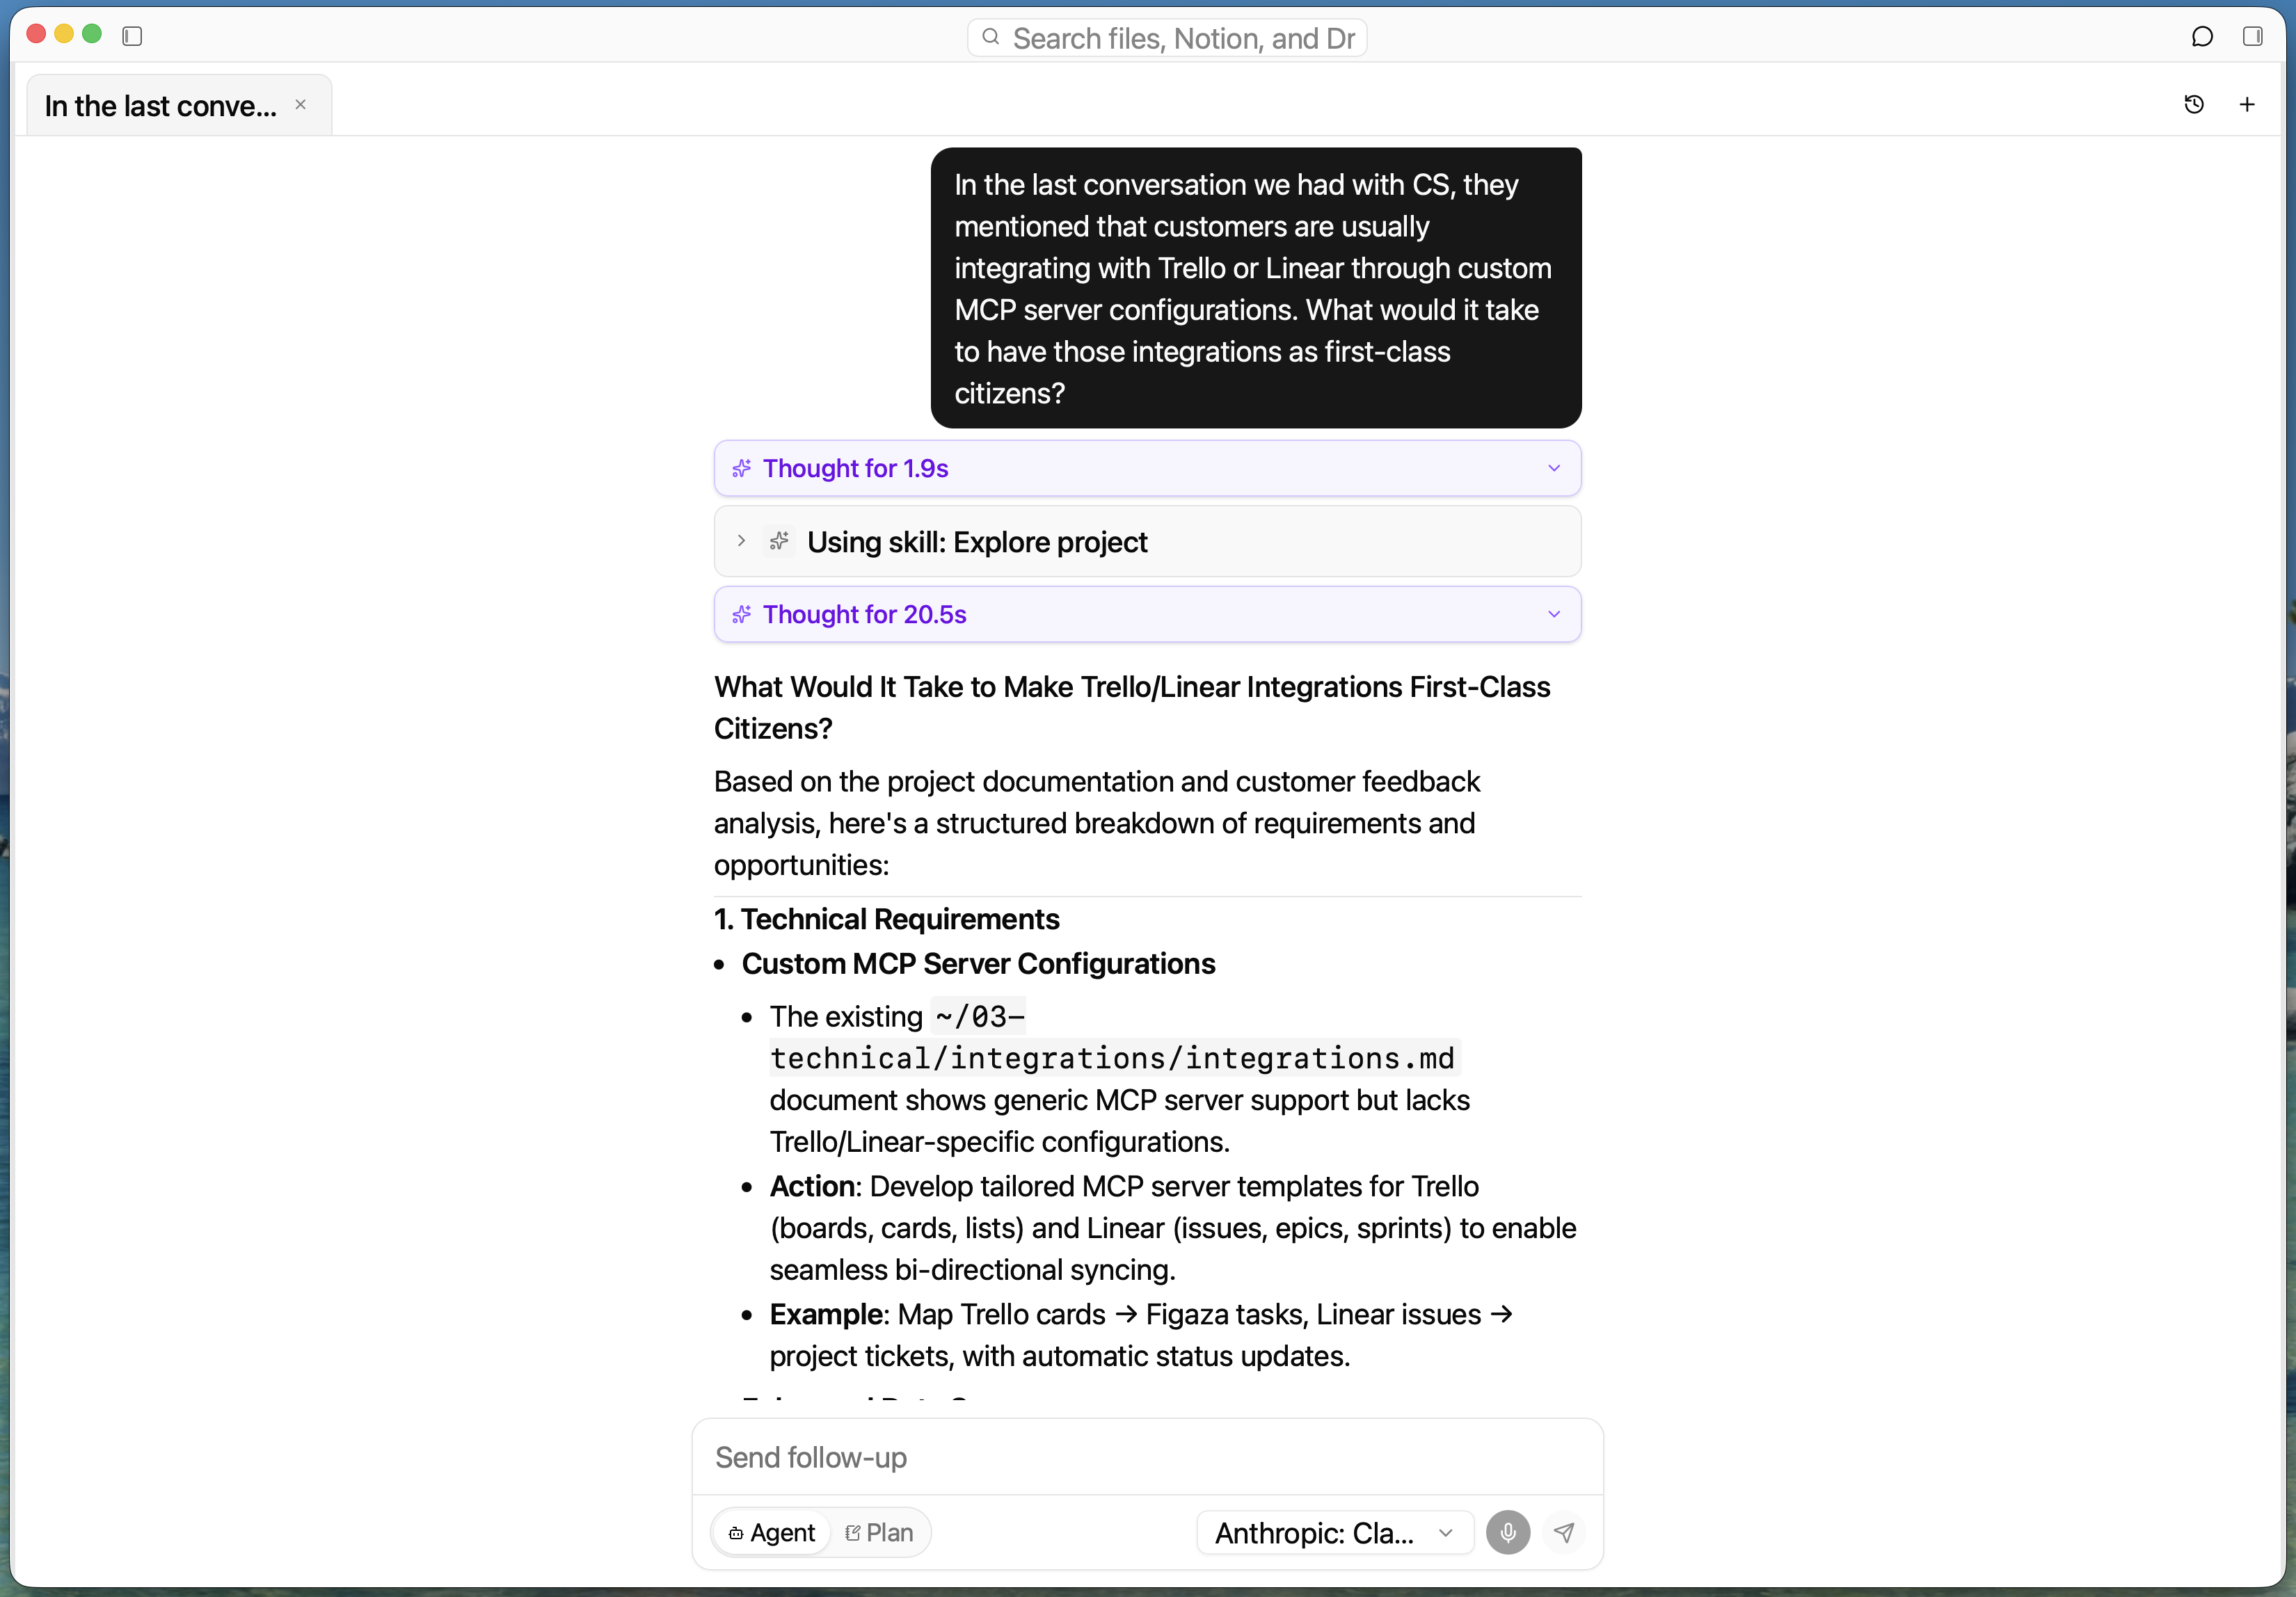Open the chat bubble icon in title bar
2296x1597 pixels.
pos(2202,37)
